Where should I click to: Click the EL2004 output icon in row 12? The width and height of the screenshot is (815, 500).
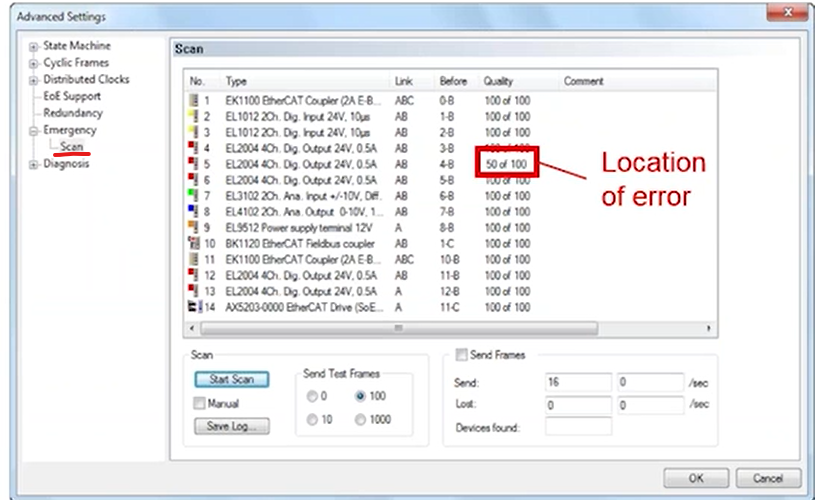193,275
